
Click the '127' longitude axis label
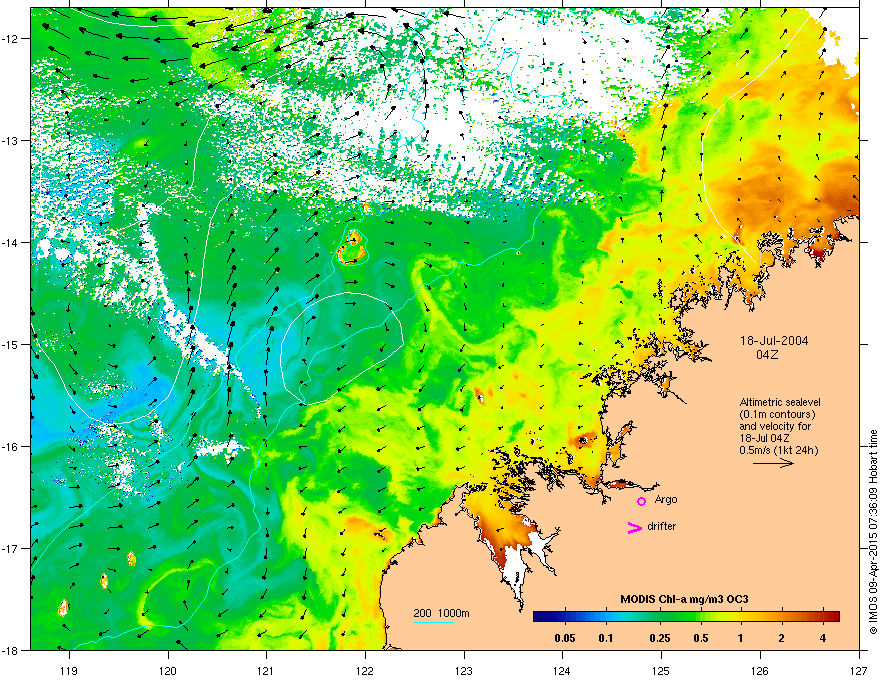pyautogui.click(x=859, y=670)
